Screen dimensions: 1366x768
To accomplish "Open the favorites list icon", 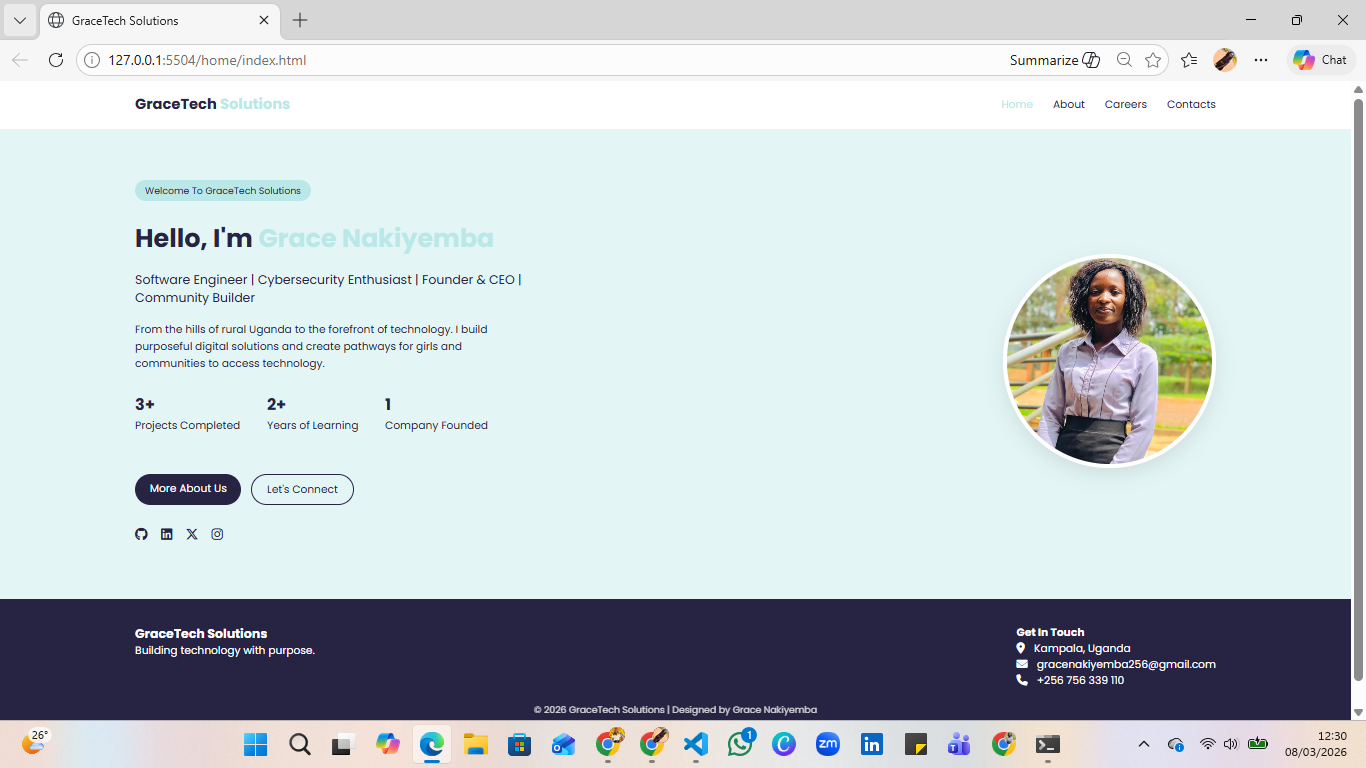I will click(1189, 60).
